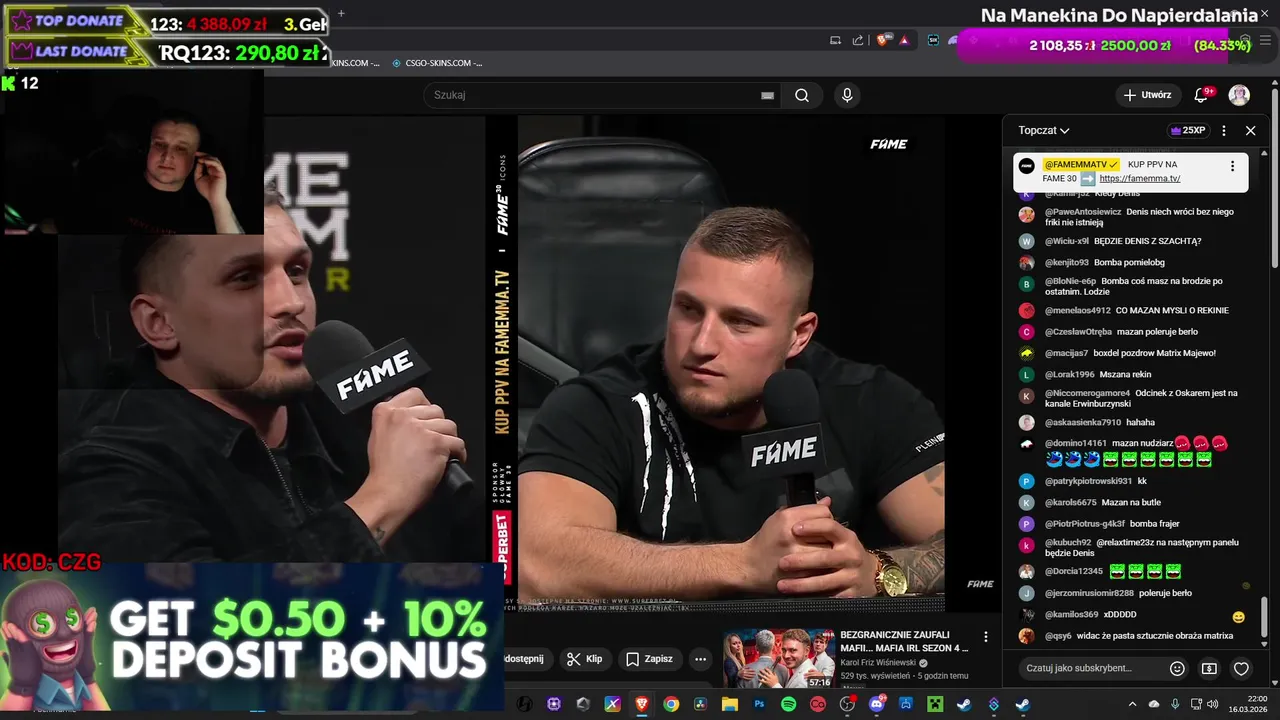Click the browser share page icon
This screenshot has width=1280, height=720.
[858, 40]
